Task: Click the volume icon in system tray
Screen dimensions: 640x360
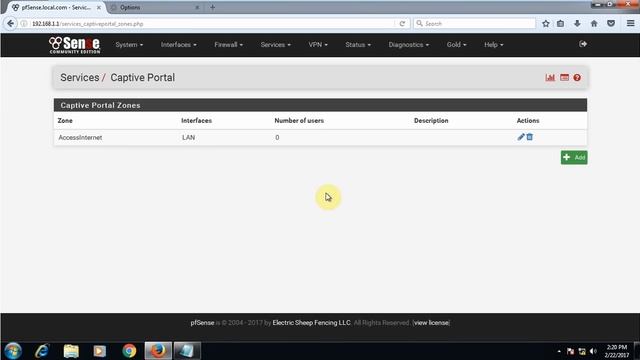Action: pos(593,351)
